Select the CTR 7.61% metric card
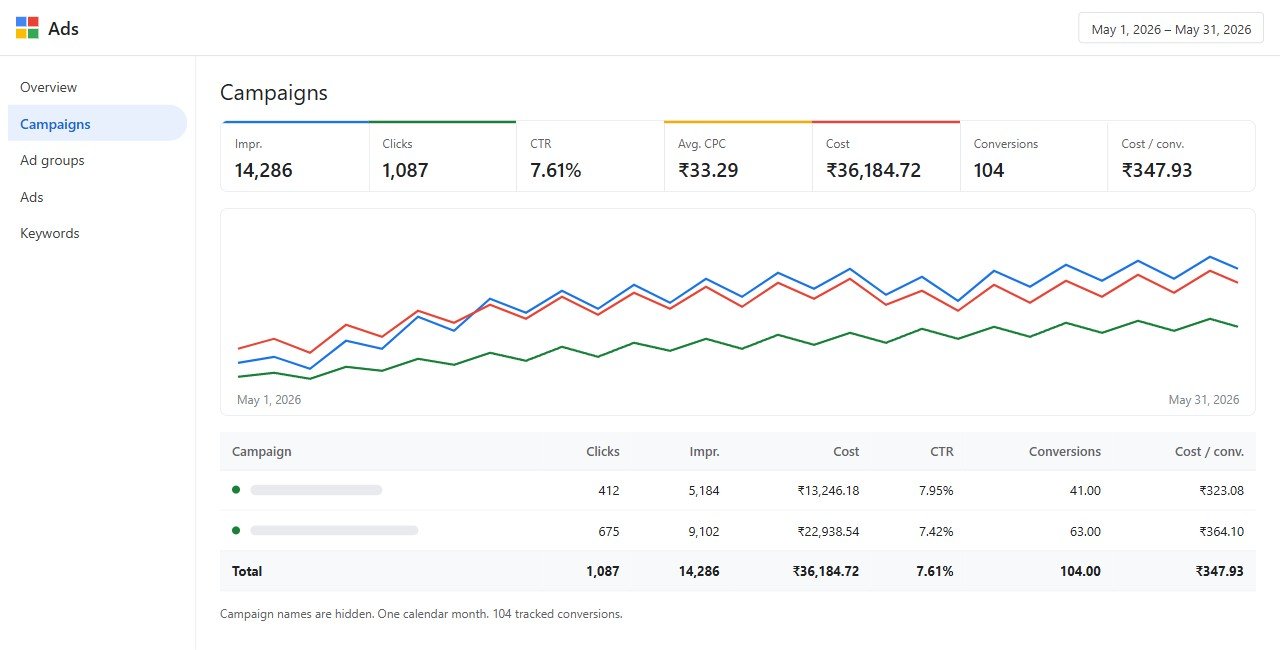Image resolution: width=1280 pixels, height=650 pixels. click(x=590, y=156)
